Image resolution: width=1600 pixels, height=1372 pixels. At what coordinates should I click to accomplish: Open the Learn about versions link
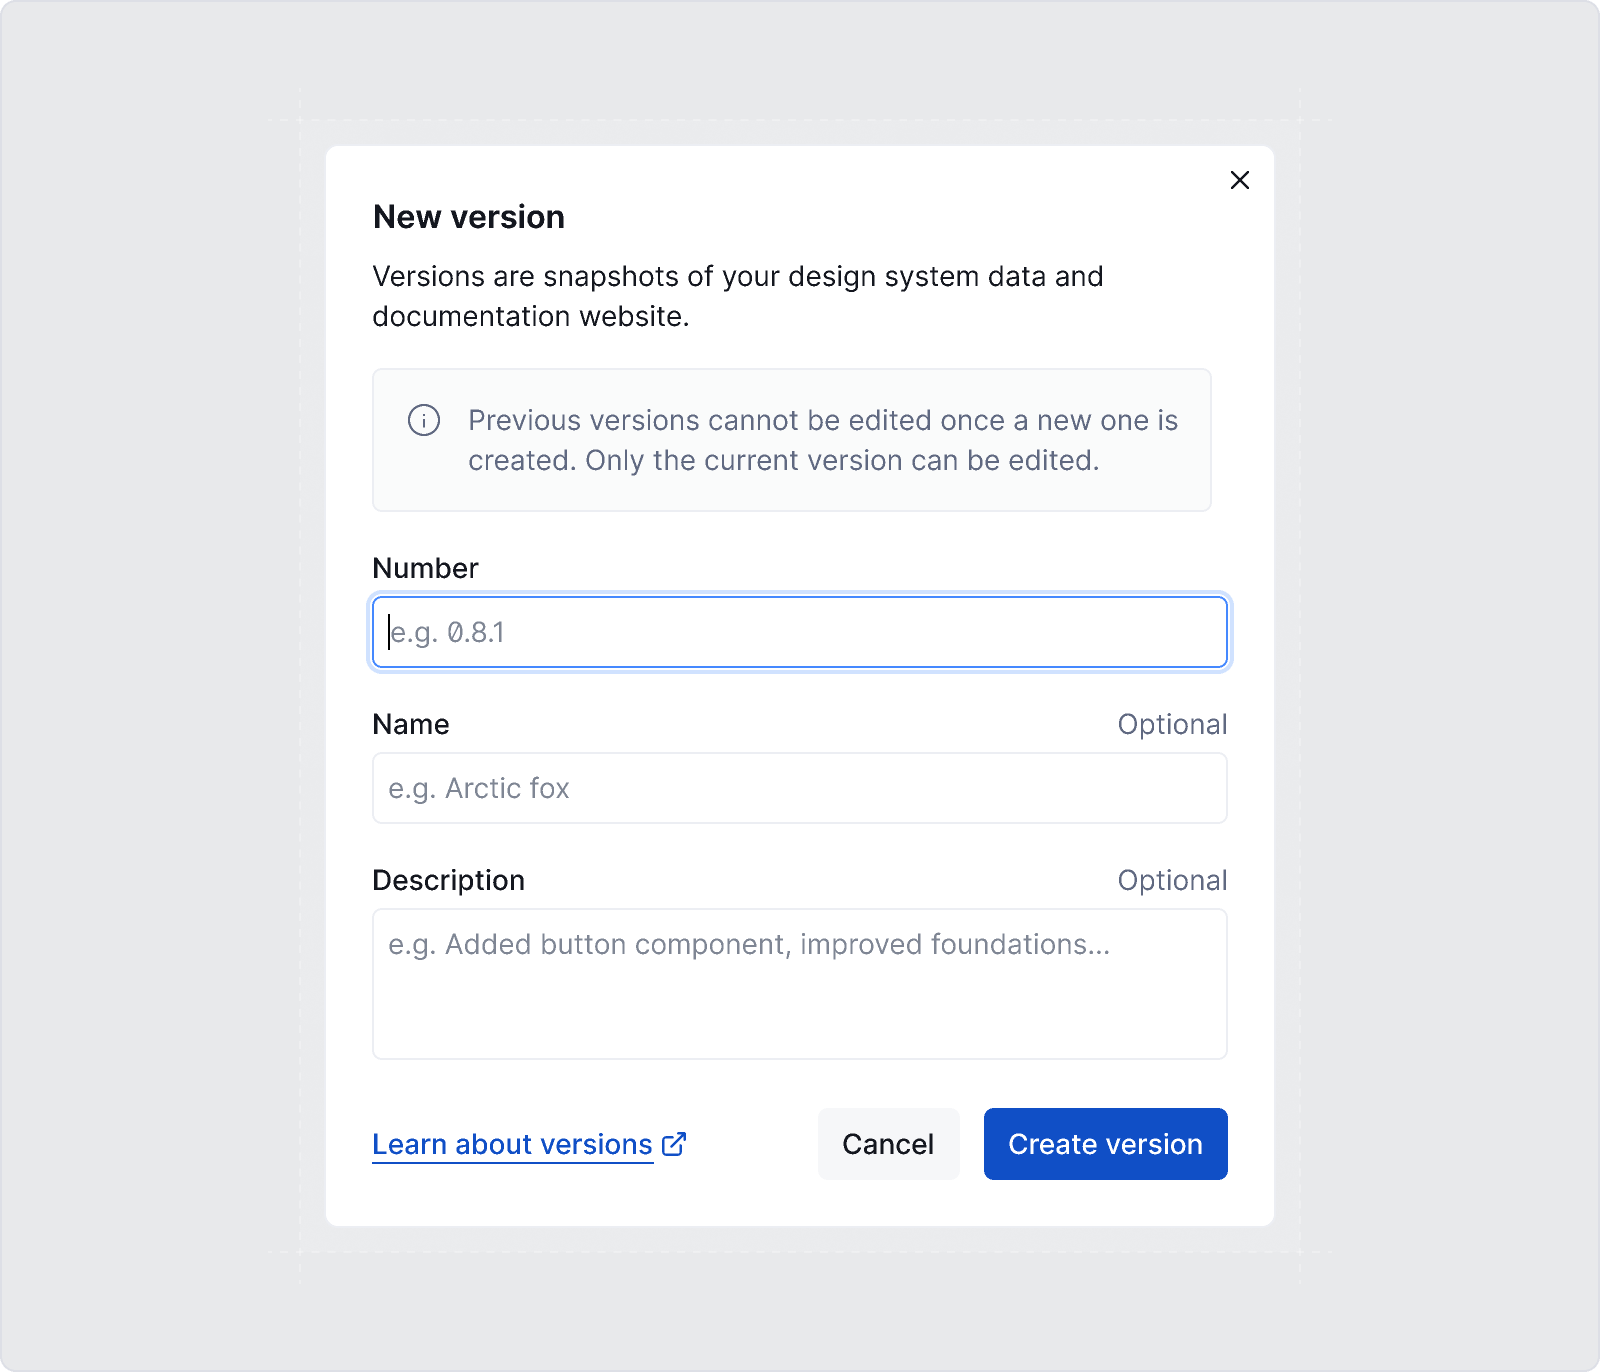pyautogui.click(x=512, y=1144)
